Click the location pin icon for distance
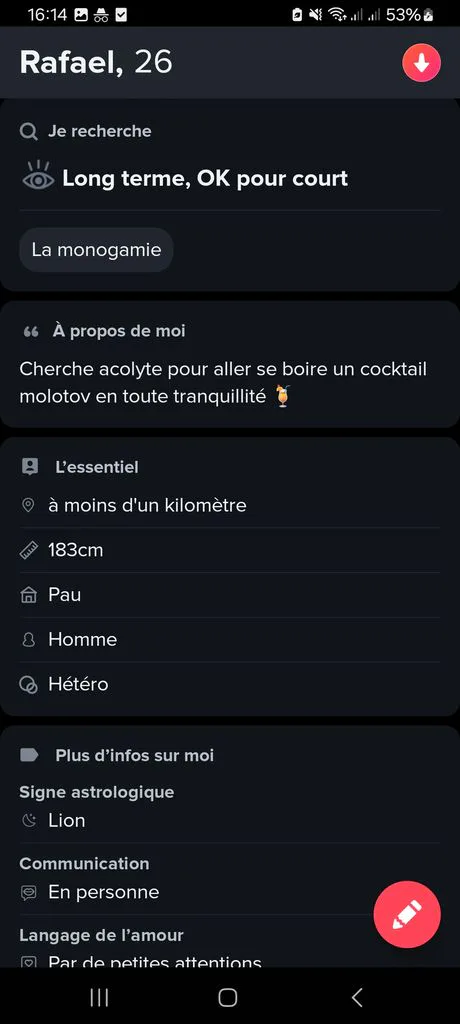 coord(28,505)
